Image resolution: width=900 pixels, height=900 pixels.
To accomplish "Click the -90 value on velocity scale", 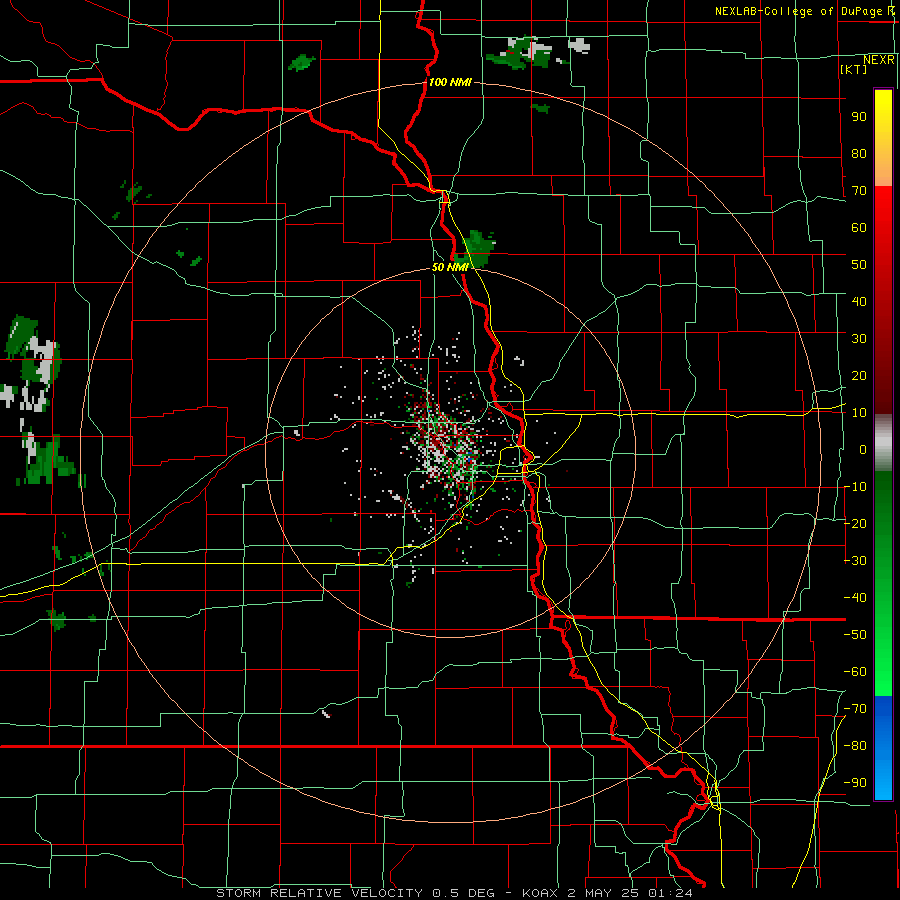I will click(855, 783).
